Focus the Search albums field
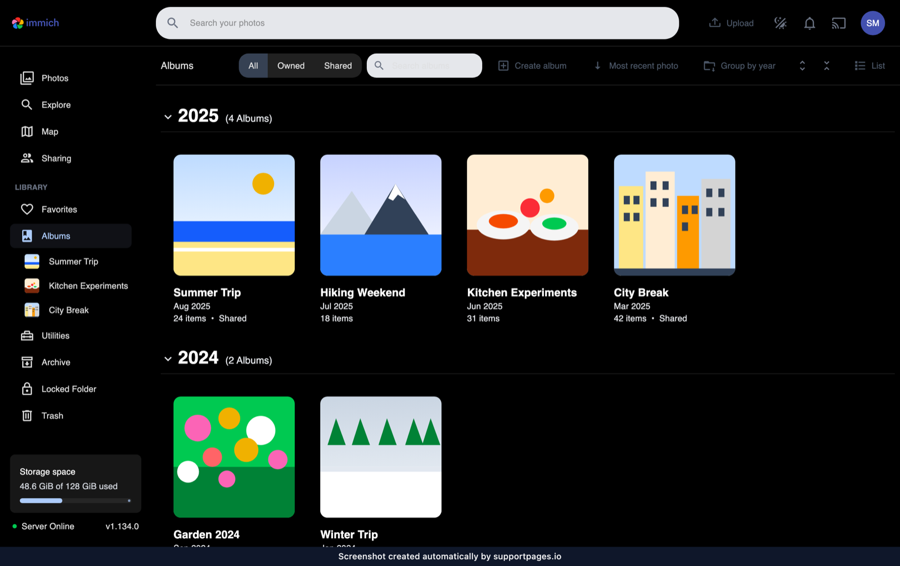 tap(425, 65)
